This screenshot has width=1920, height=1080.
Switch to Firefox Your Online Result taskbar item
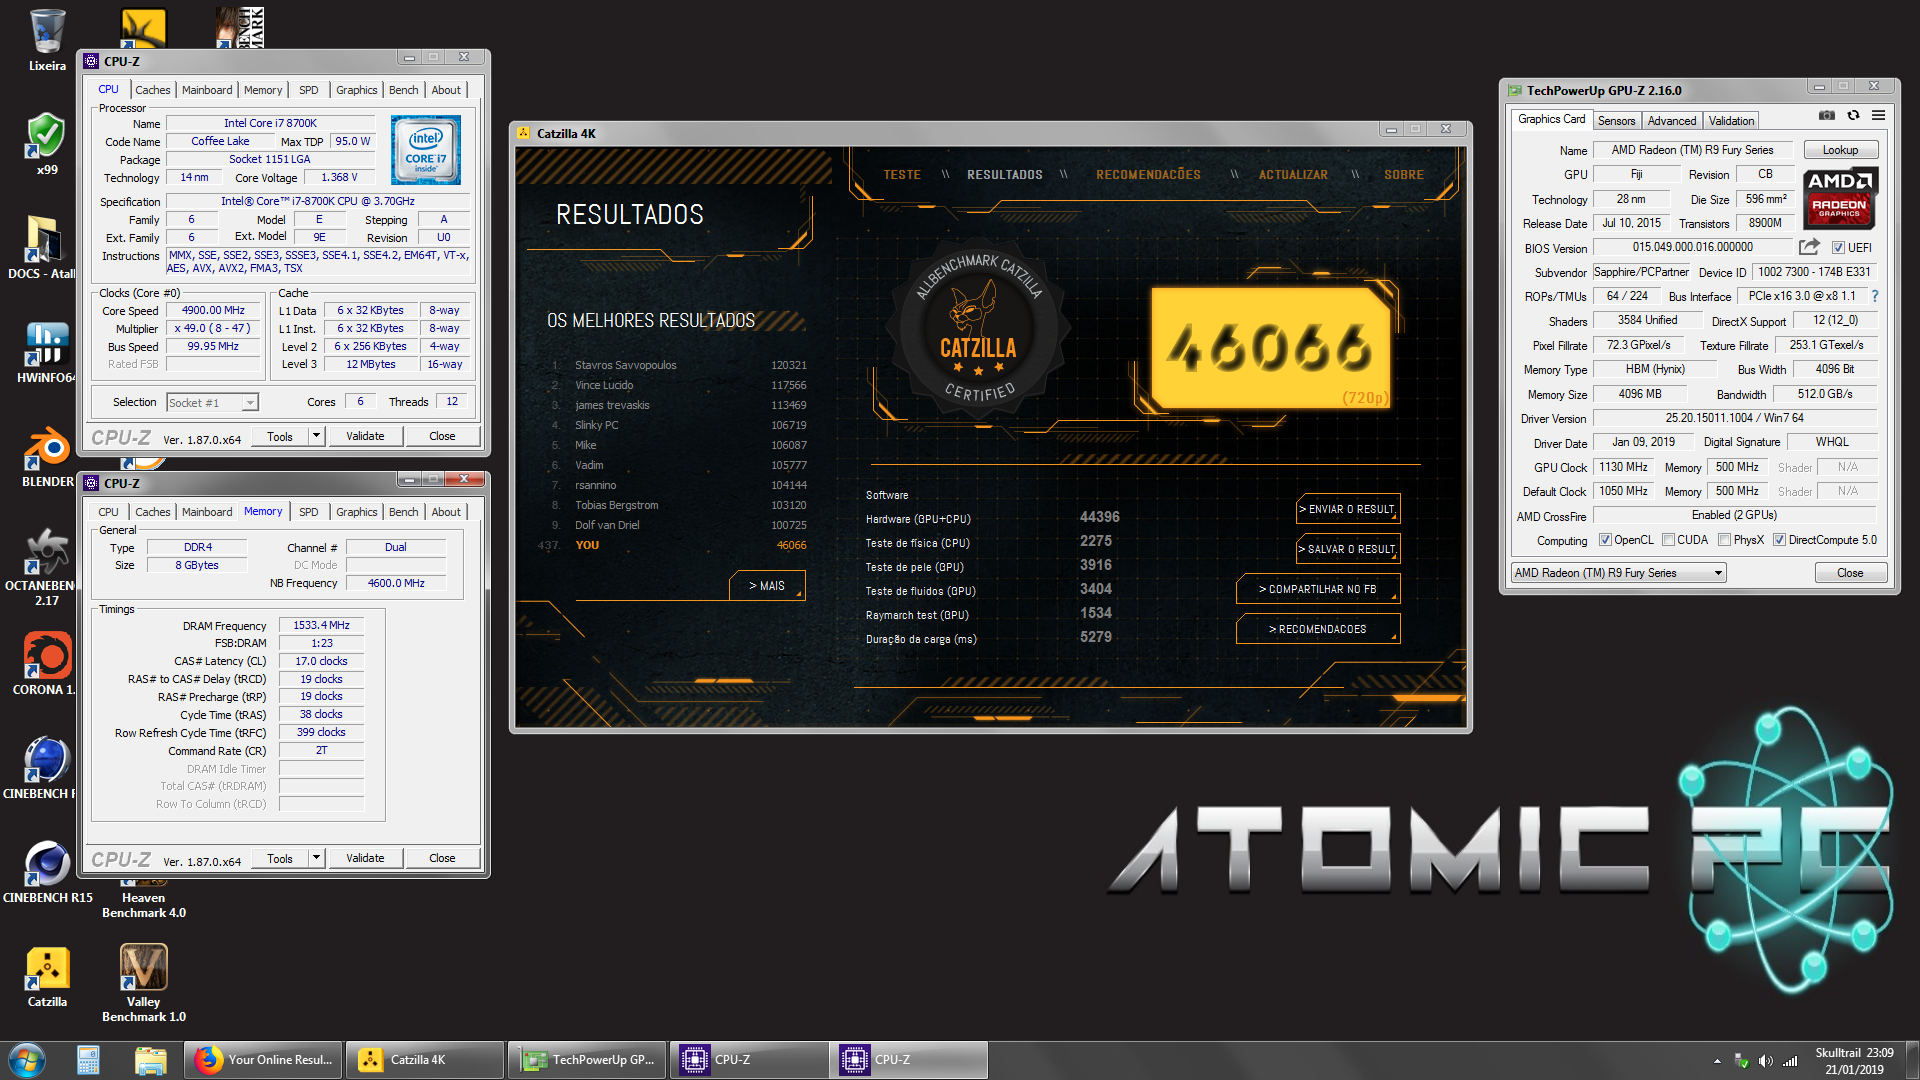click(264, 1060)
